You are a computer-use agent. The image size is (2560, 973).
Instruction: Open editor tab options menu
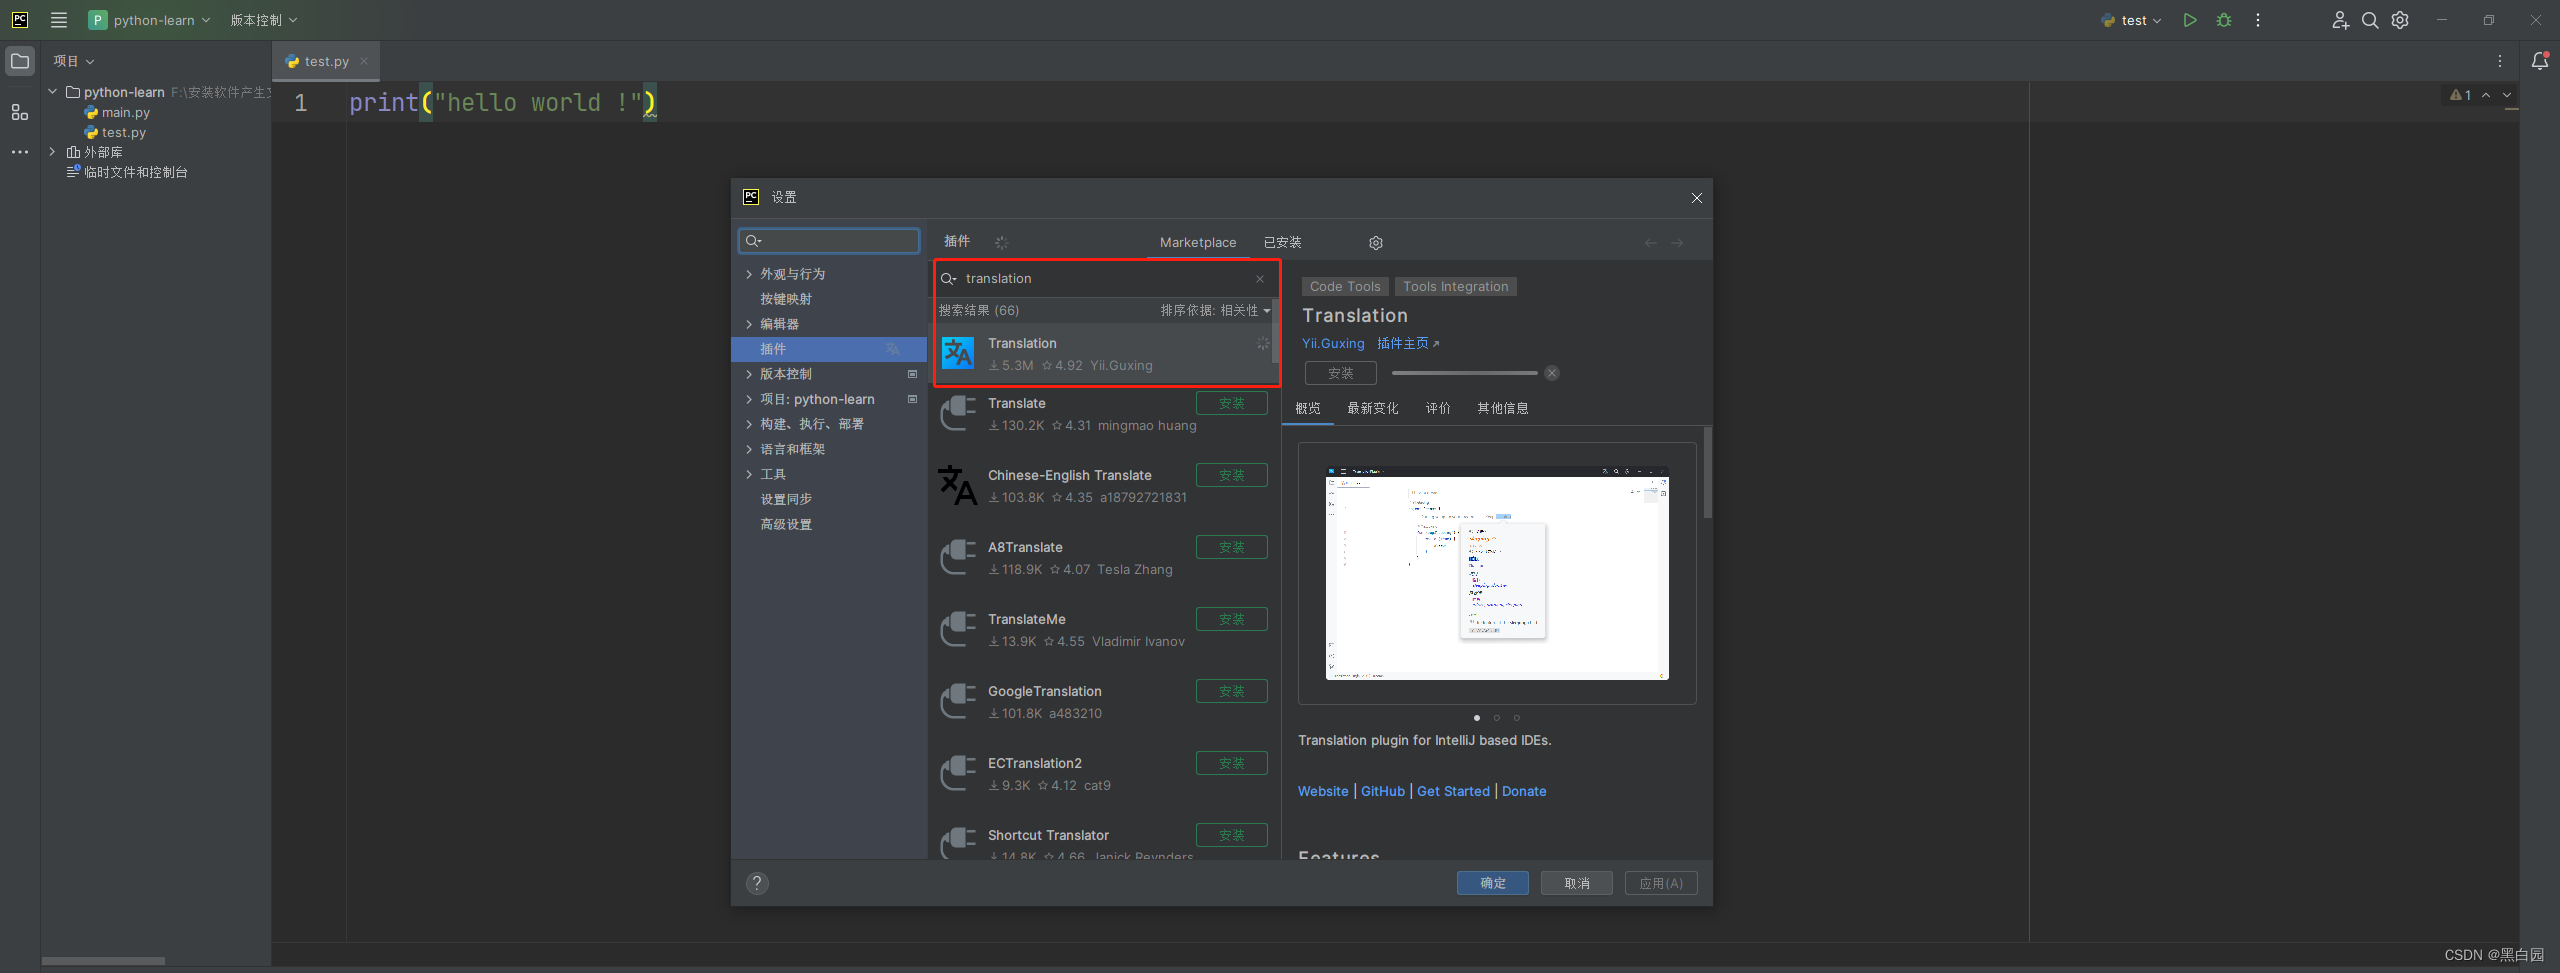pos(2500,61)
